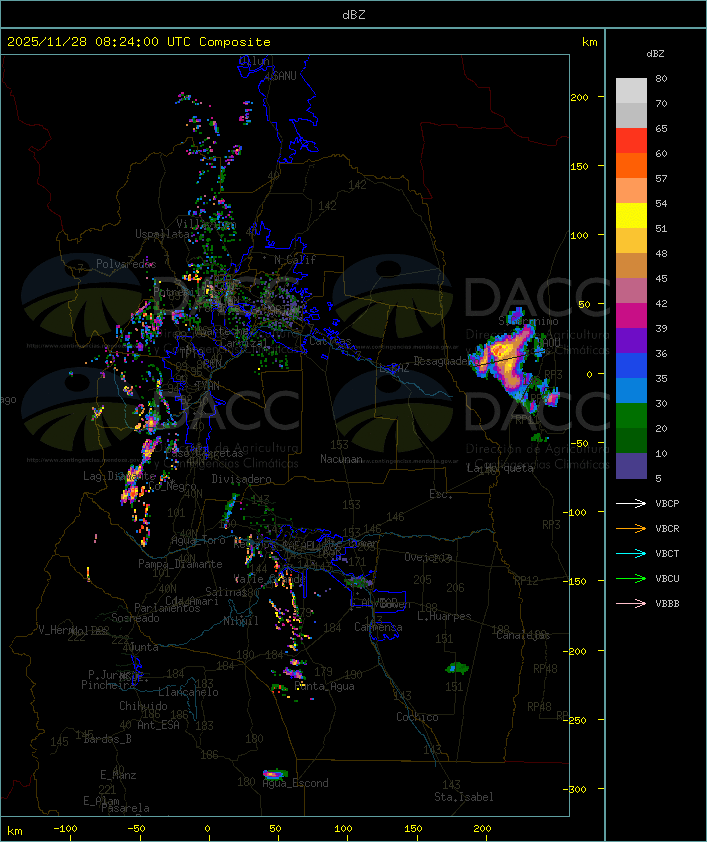This screenshot has width=707, height=842.
Task: Click the legend value 65
Action: pos(661,128)
